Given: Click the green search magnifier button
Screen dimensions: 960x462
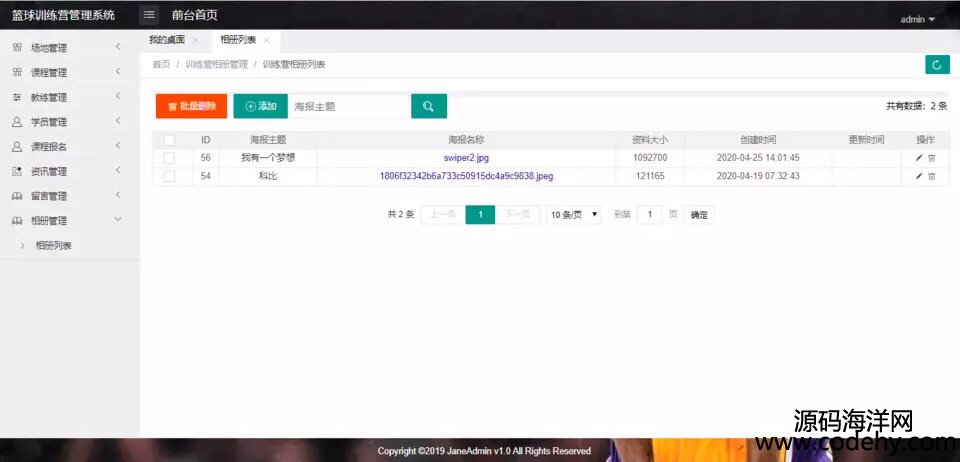Looking at the screenshot, I should tap(429, 106).
